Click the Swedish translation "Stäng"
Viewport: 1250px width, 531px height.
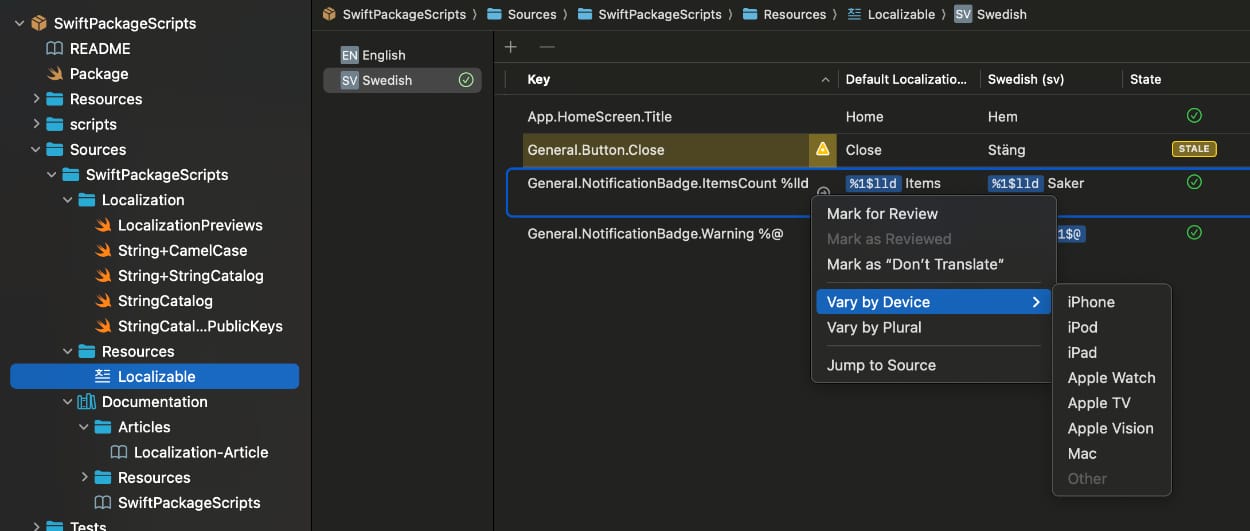[x=1006, y=149]
